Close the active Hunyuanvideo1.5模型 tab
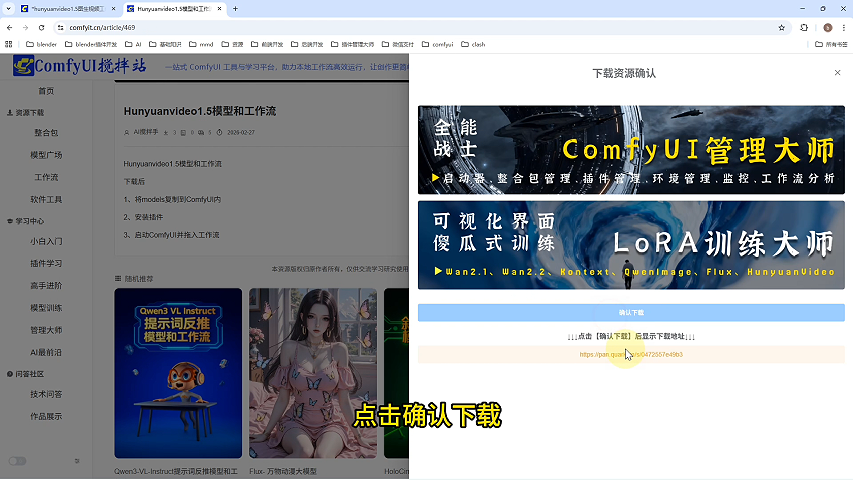This screenshot has height=480, width=854. point(219,9)
